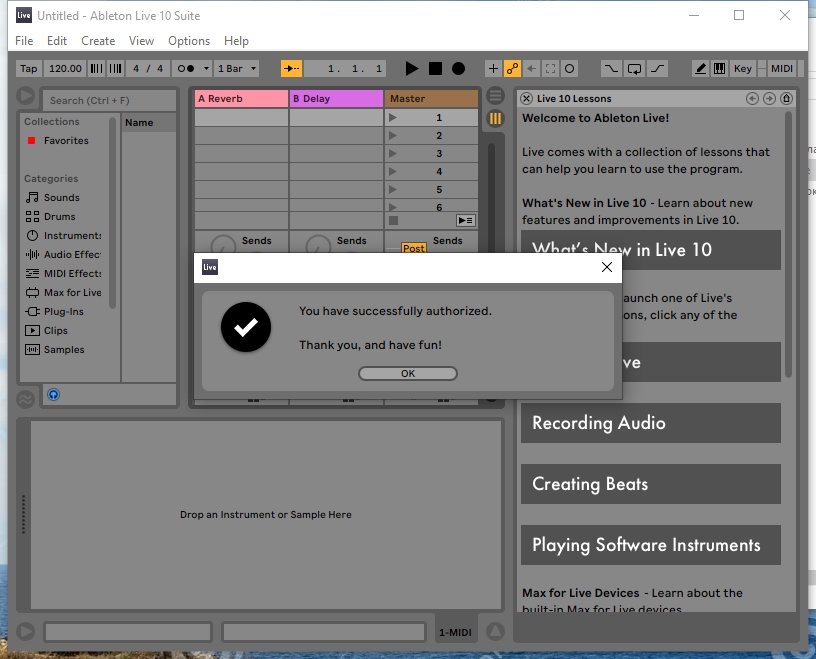Viewport: 816px width, 659px height.
Task: Open What's New in Live 10 lesson
Action: click(x=651, y=250)
